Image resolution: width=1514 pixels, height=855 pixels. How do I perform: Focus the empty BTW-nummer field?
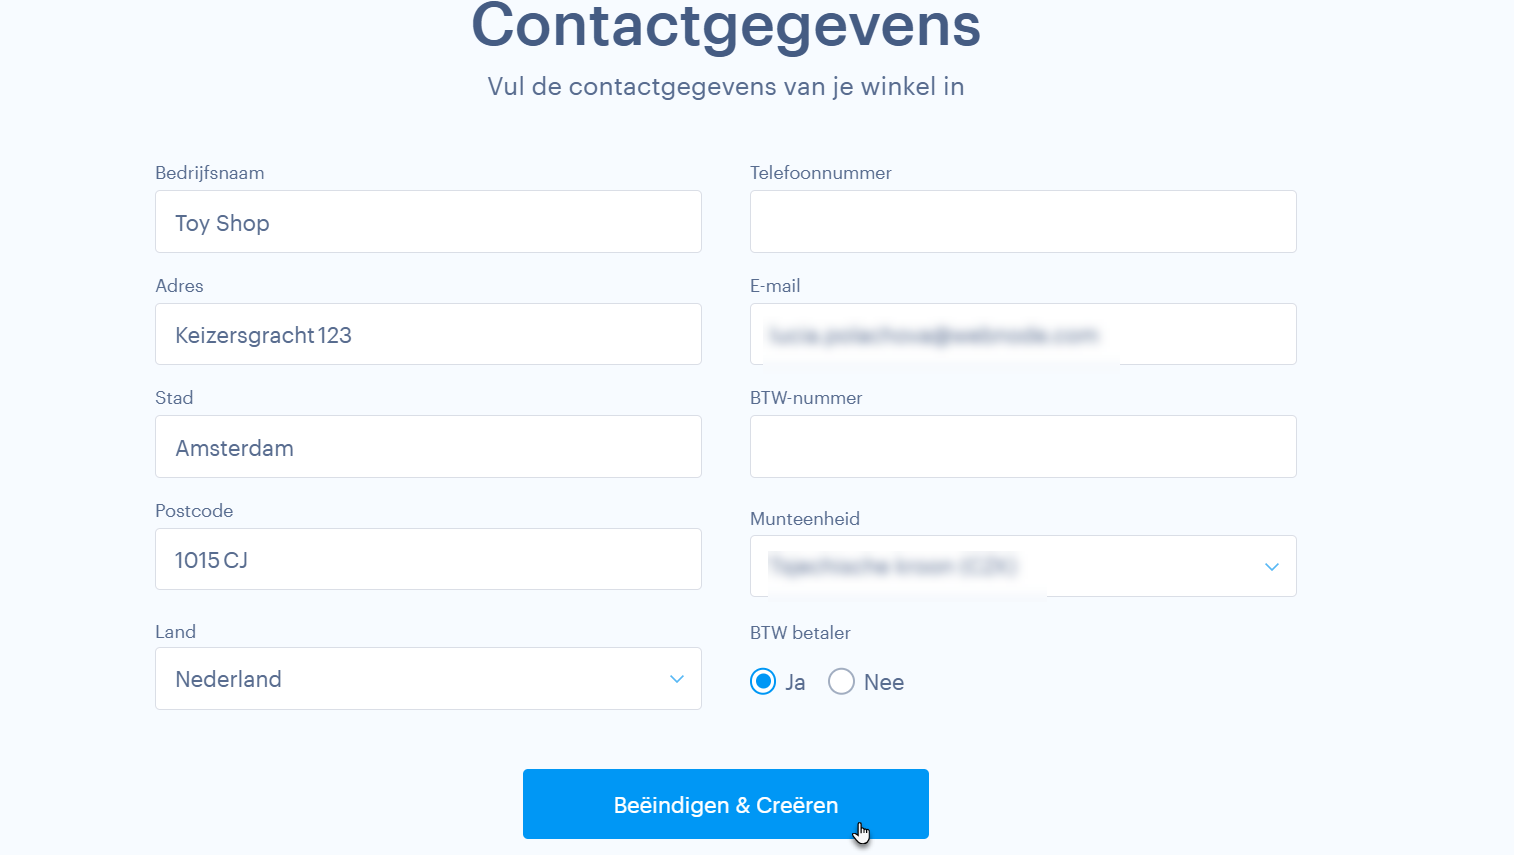1023,447
